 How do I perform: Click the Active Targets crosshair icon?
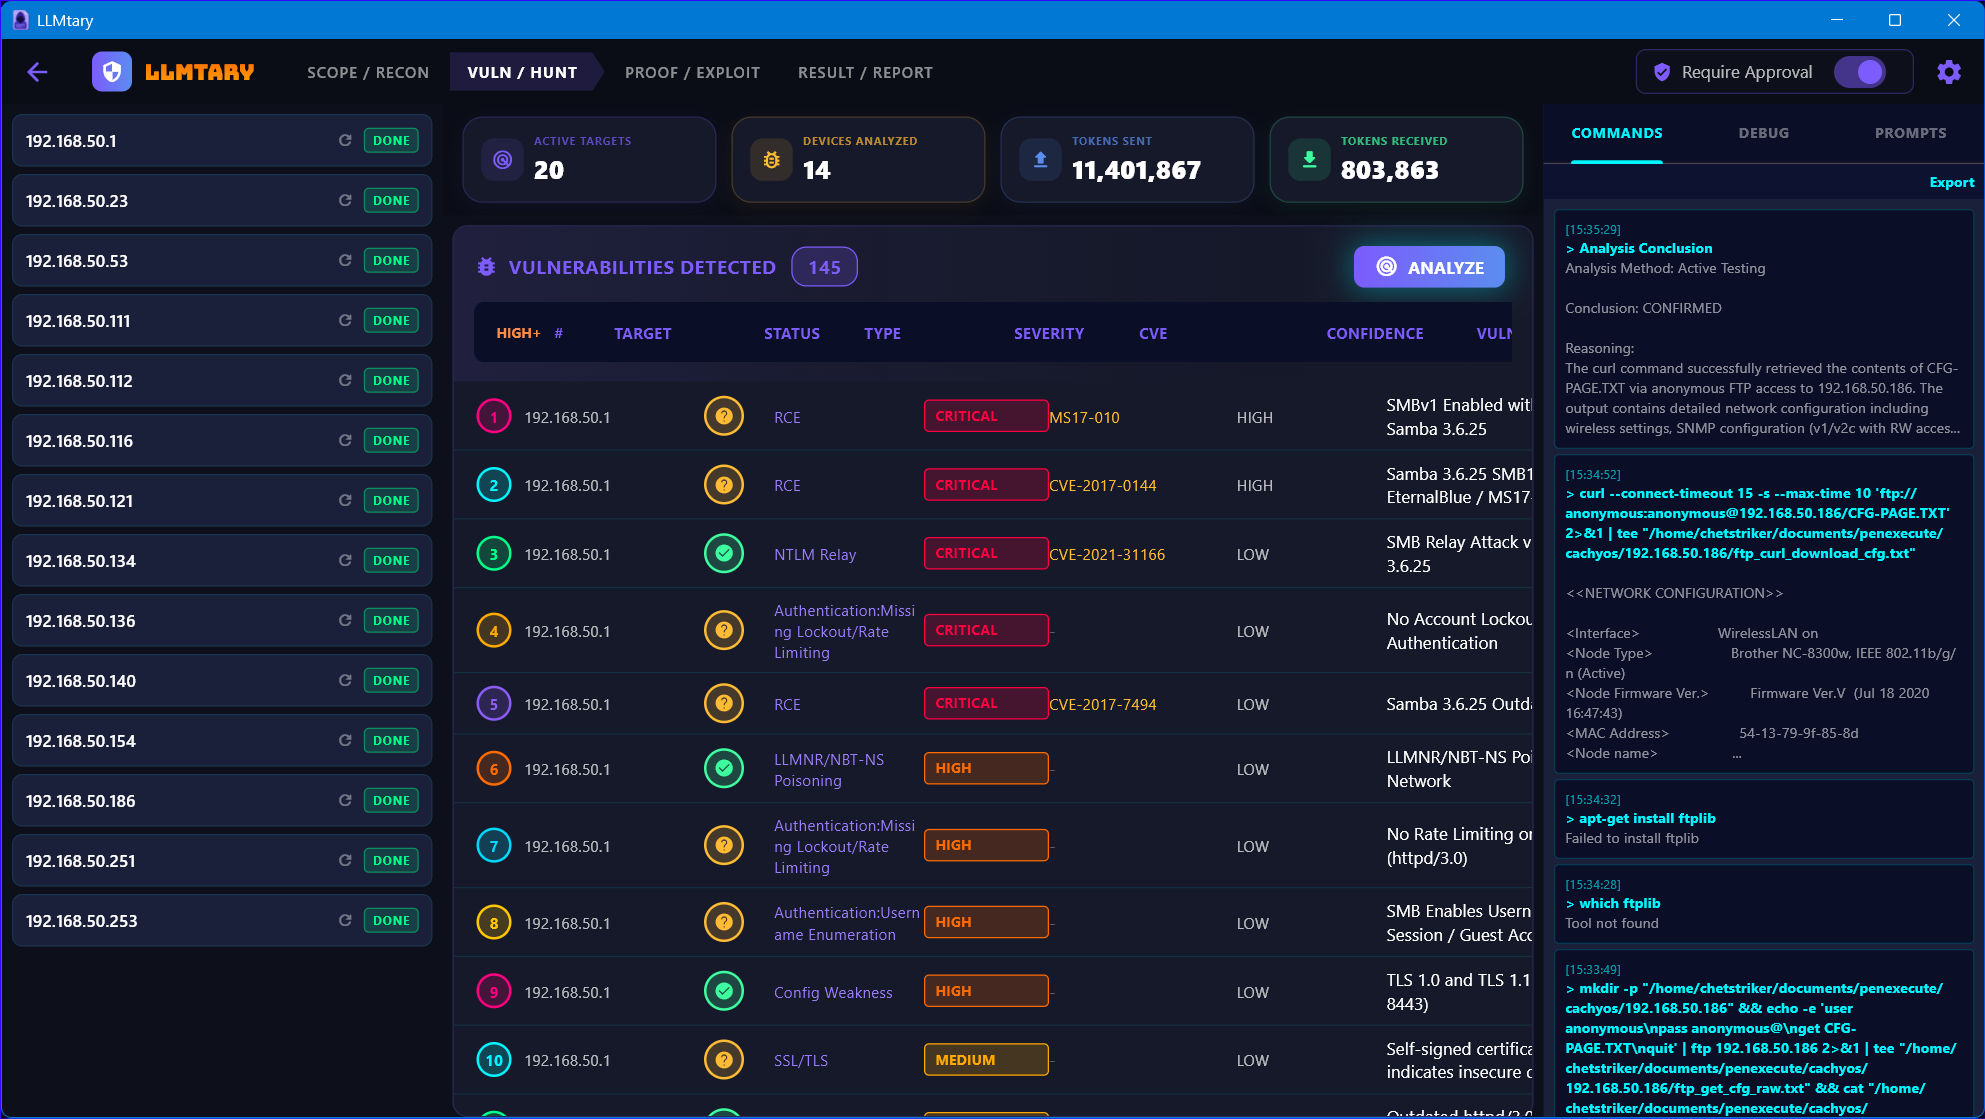pyautogui.click(x=502, y=159)
